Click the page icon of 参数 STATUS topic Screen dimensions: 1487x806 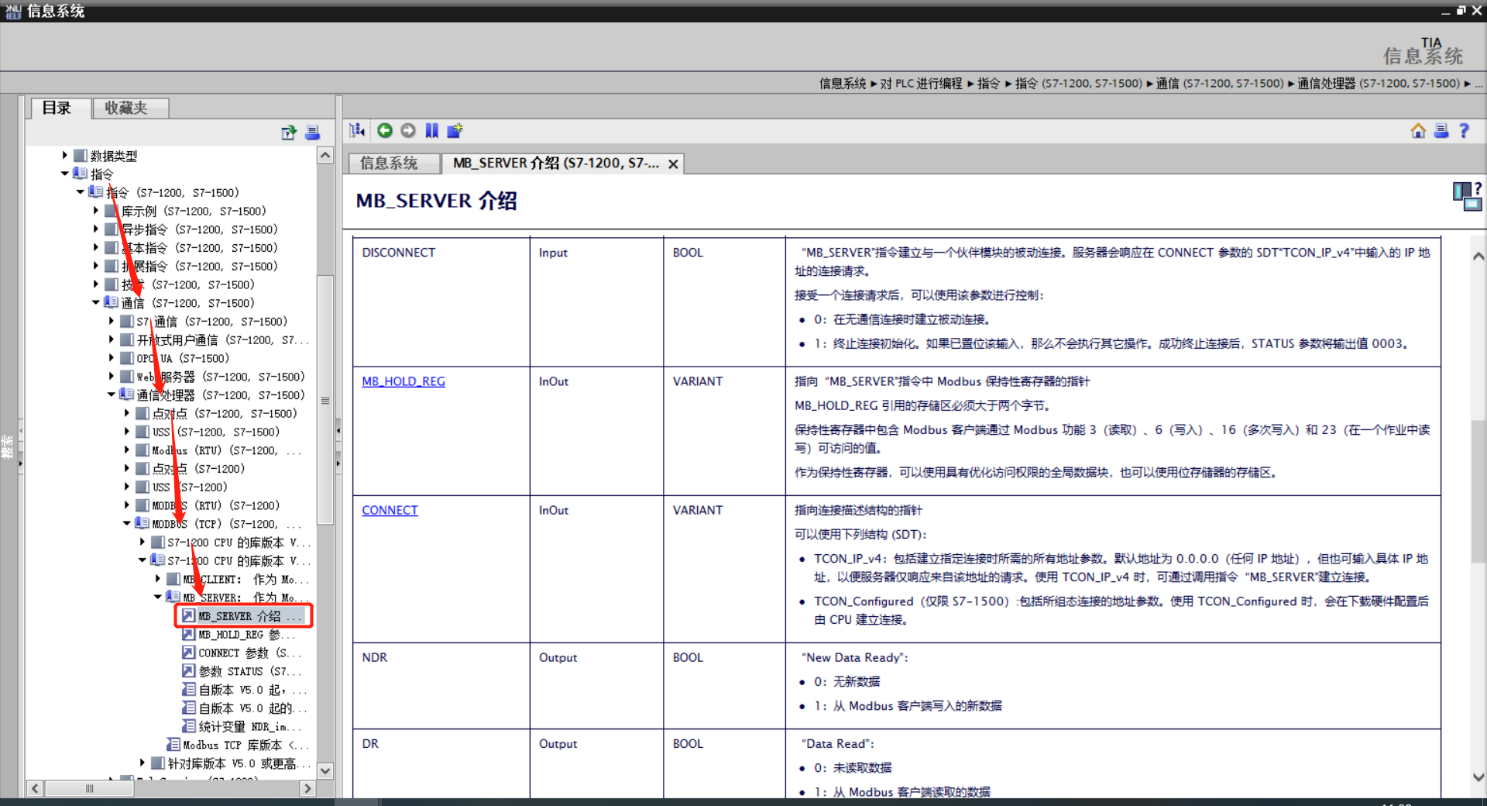[189, 671]
